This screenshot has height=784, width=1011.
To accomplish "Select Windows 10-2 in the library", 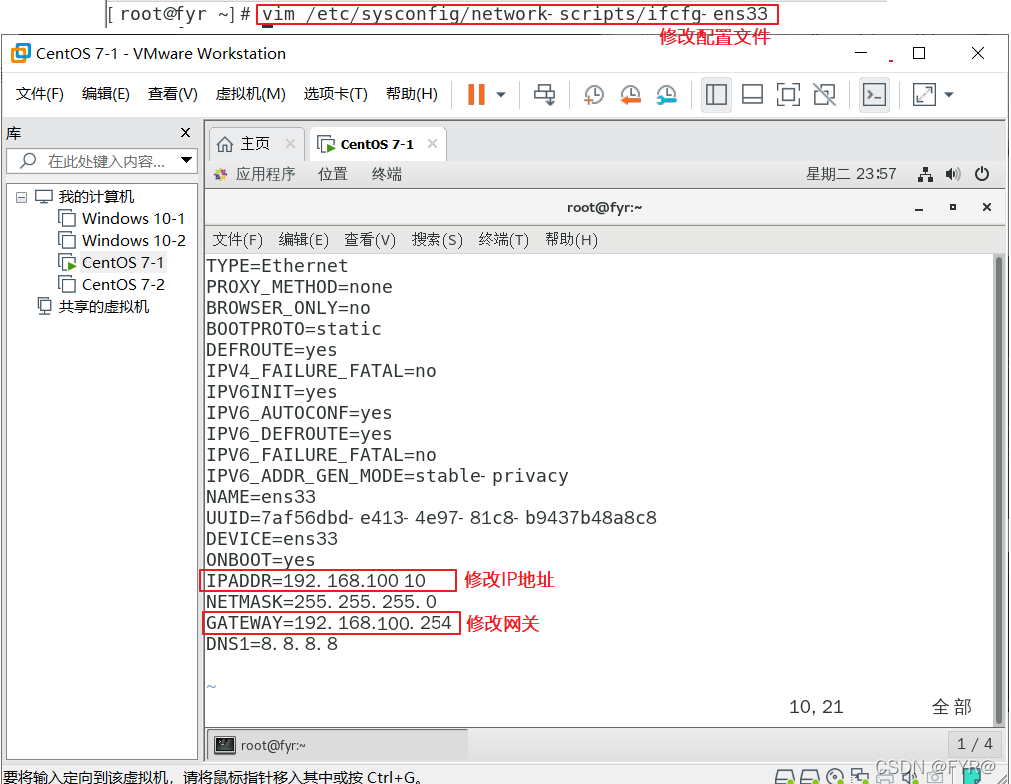I will coord(121,240).
